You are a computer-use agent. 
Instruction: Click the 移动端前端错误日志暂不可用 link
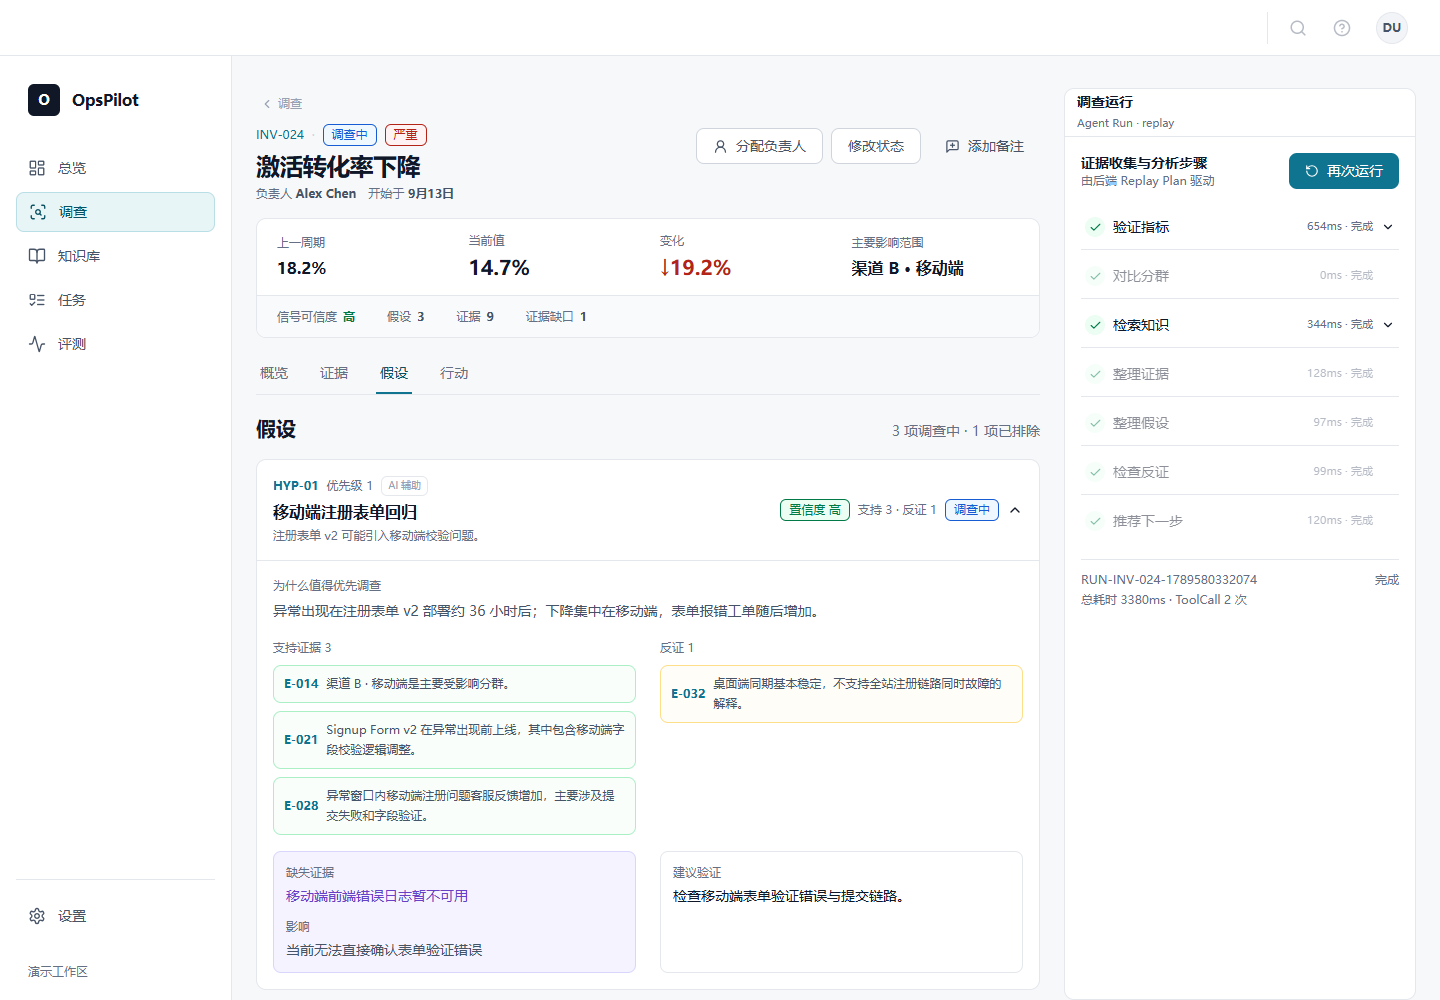point(377,896)
